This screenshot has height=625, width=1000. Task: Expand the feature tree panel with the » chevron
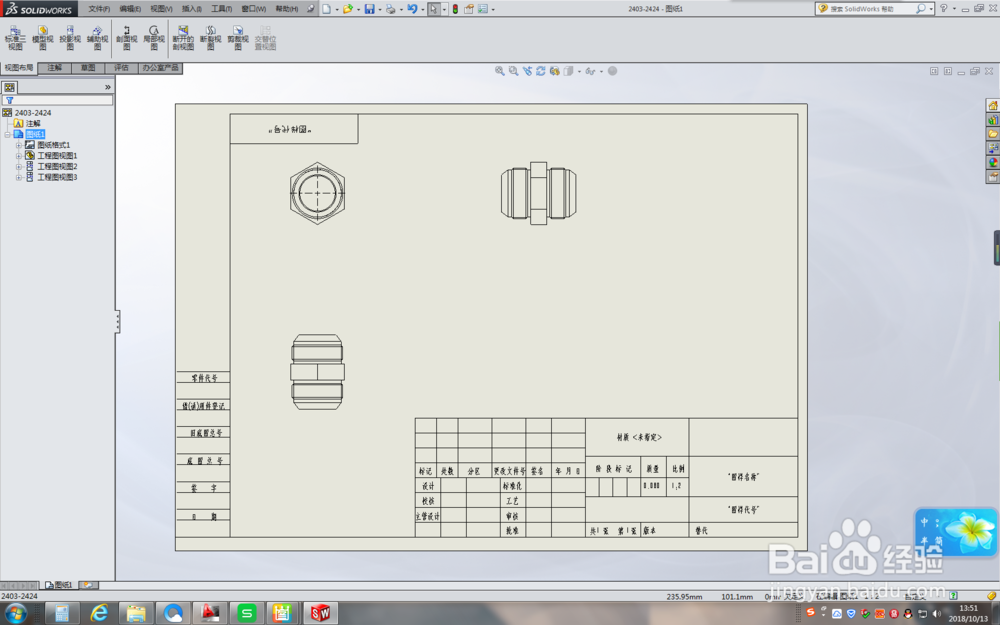(107, 87)
